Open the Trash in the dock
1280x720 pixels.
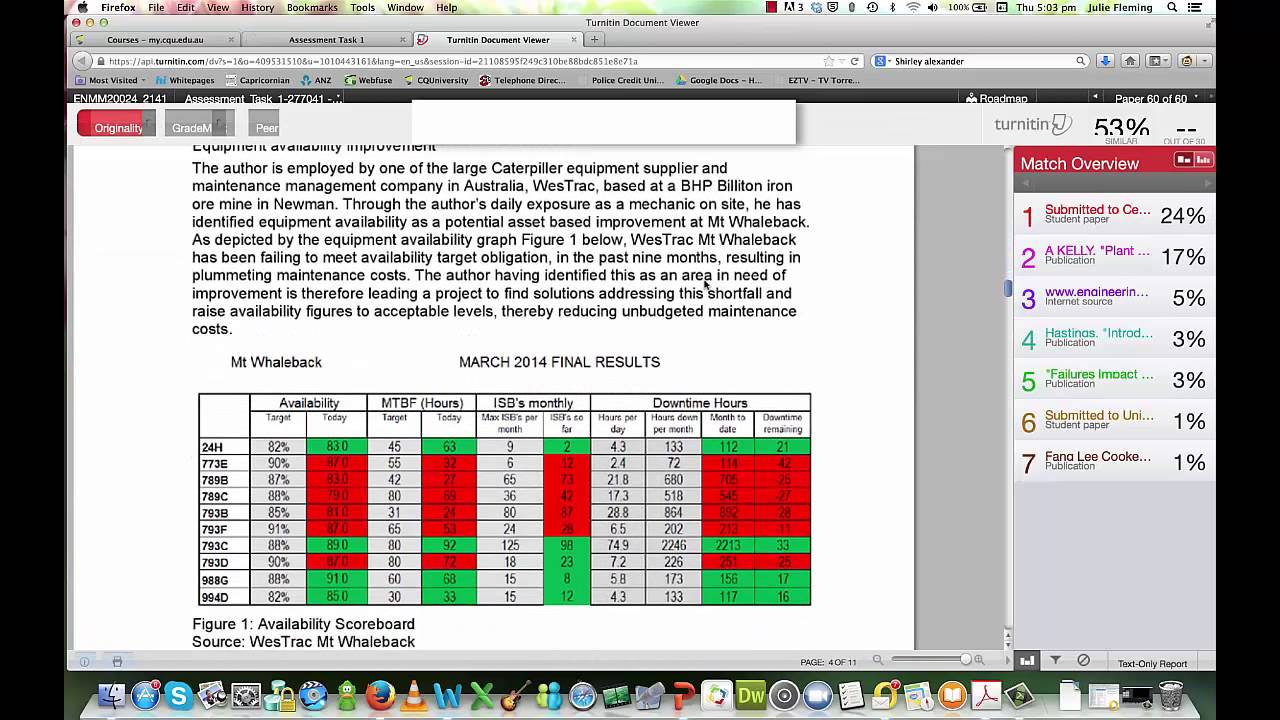coord(1171,695)
